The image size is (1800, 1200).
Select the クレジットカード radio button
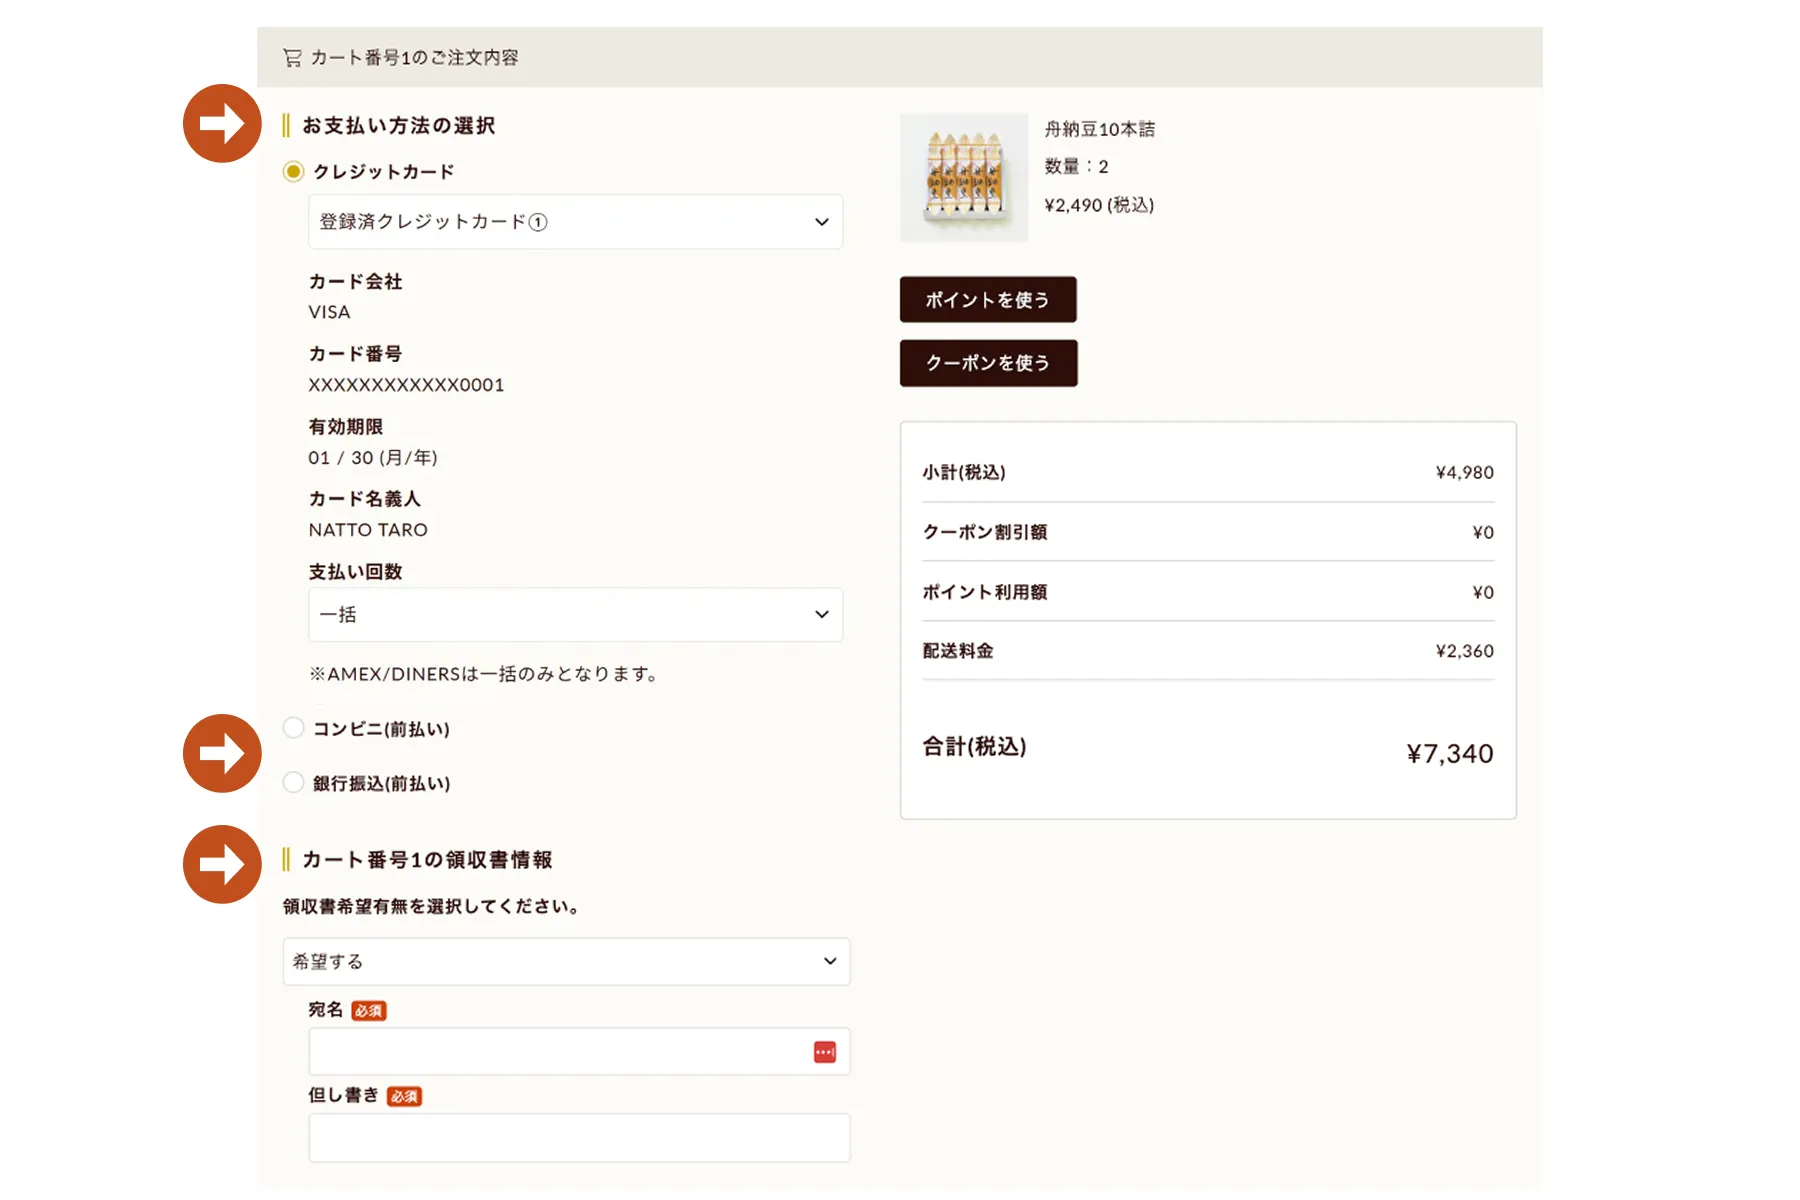click(x=293, y=172)
